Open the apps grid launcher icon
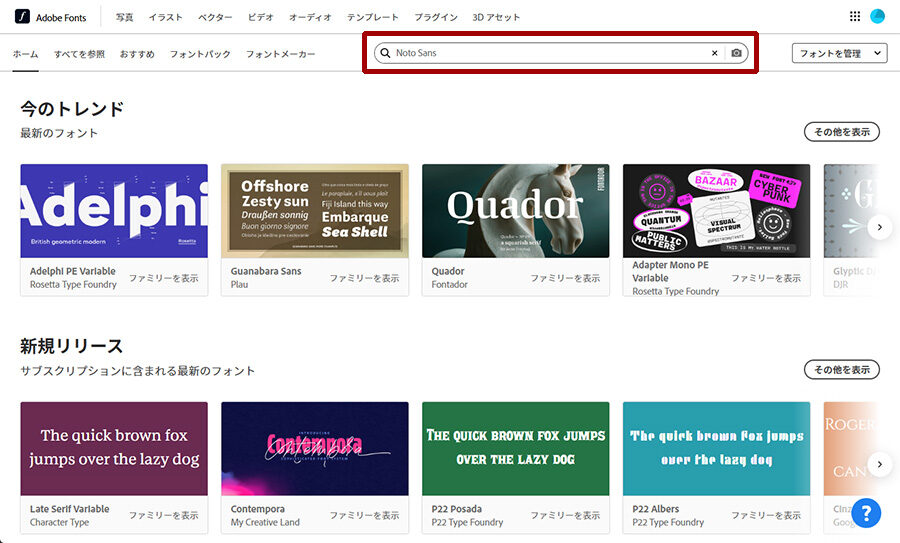Image resolution: width=900 pixels, height=543 pixels. tap(855, 17)
